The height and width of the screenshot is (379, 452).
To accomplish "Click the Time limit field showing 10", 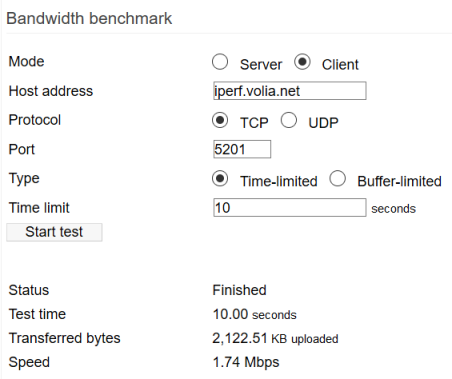I will click(290, 207).
